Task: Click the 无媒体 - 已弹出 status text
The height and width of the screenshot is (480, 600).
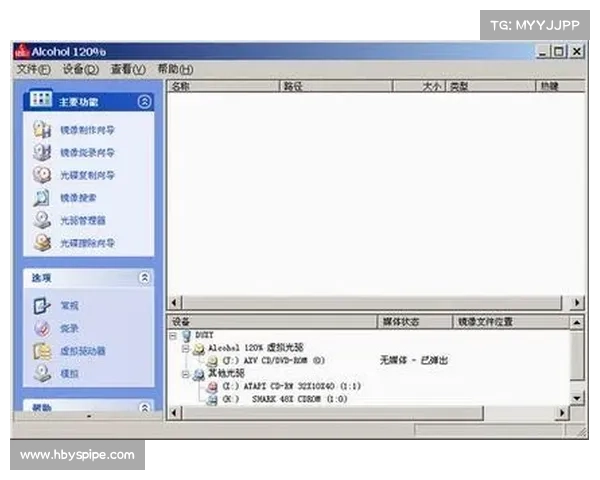Action: [414, 360]
